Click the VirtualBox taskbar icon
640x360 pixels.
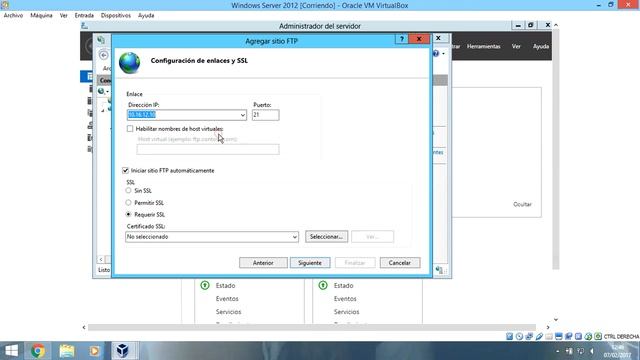coord(122,351)
